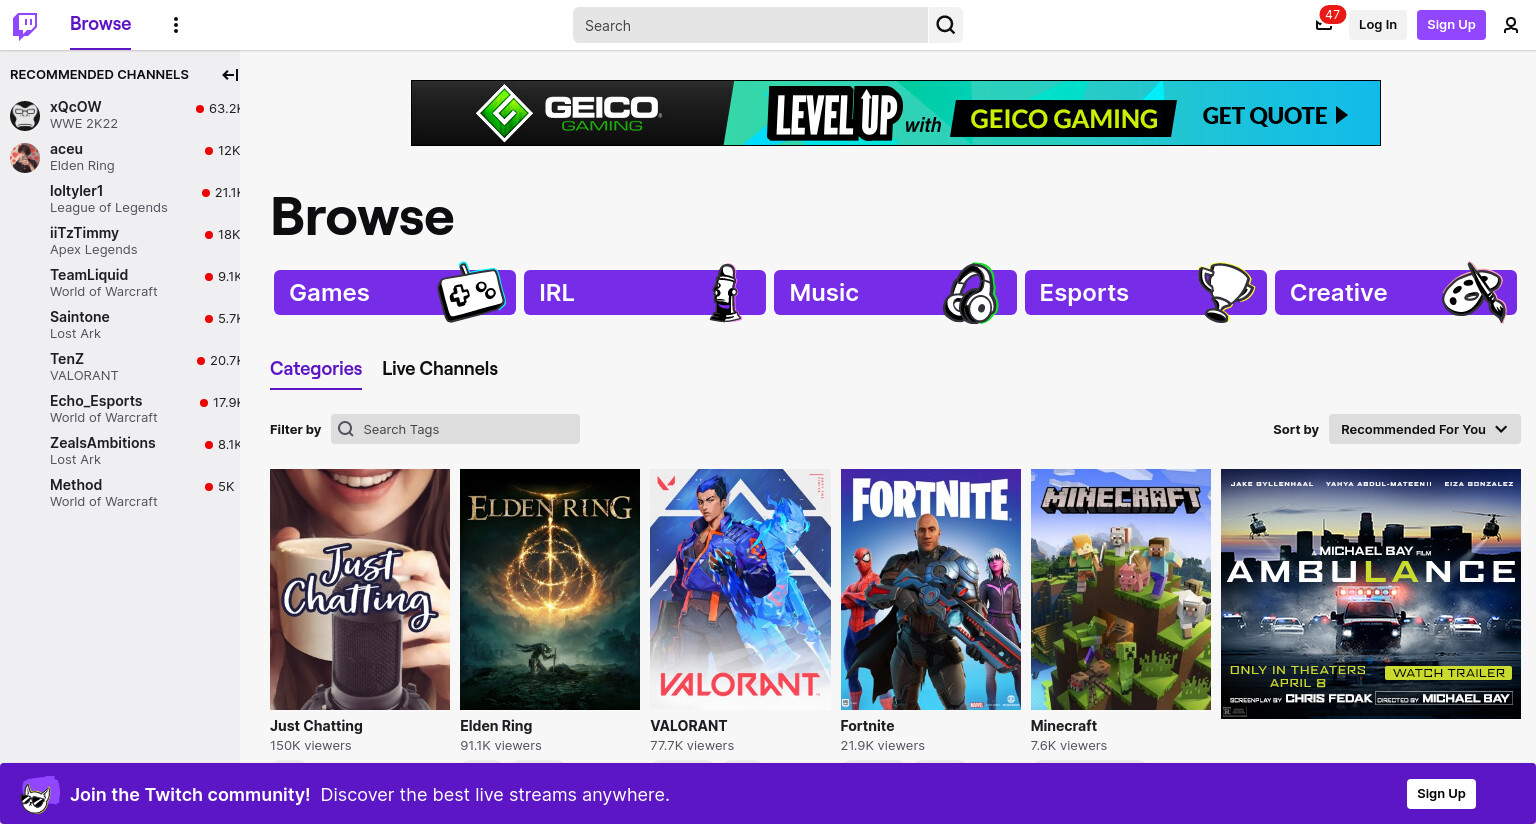The height and width of the screenshot is (824, 1536).
Task: Click the Elden Ring title link
Action: 496,726
